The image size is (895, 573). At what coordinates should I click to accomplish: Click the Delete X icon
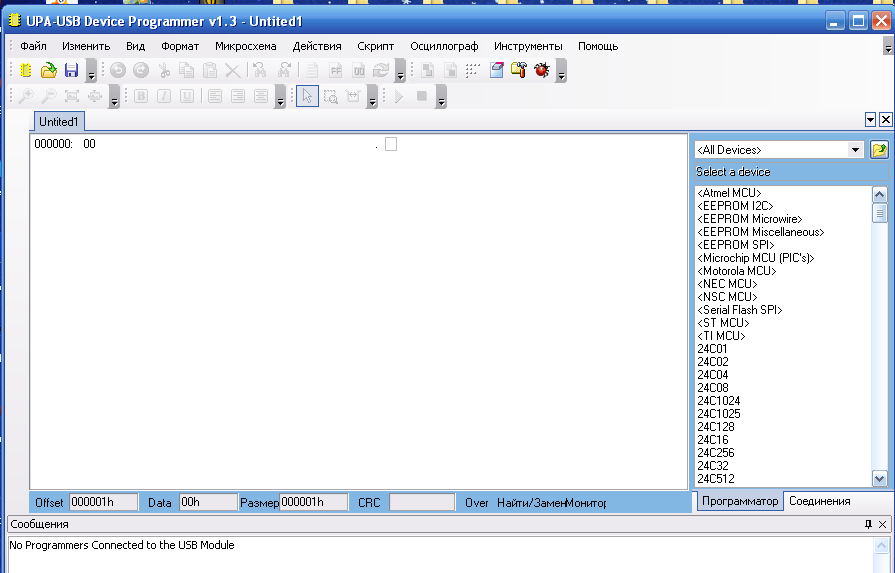[232, 70]
